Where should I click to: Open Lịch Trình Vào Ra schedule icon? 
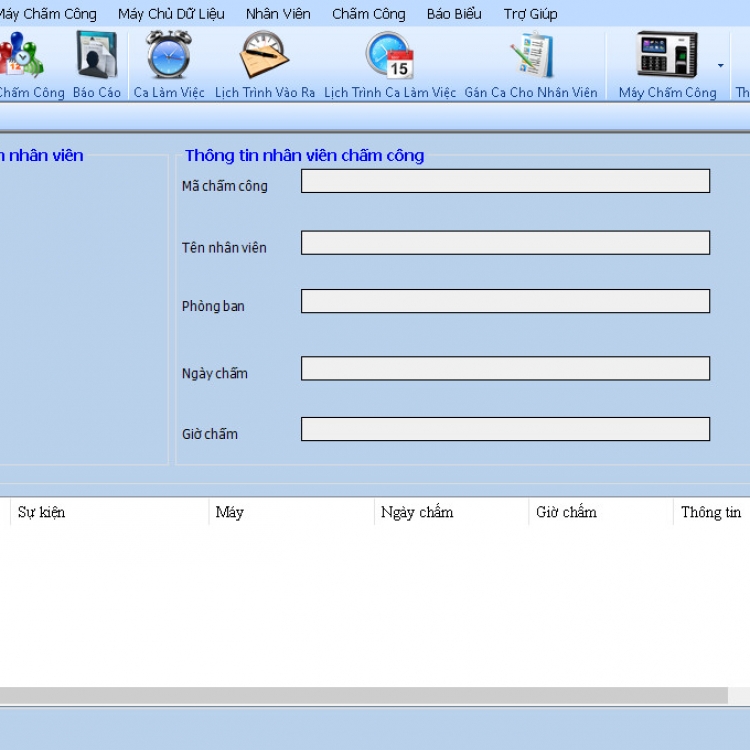264,56
